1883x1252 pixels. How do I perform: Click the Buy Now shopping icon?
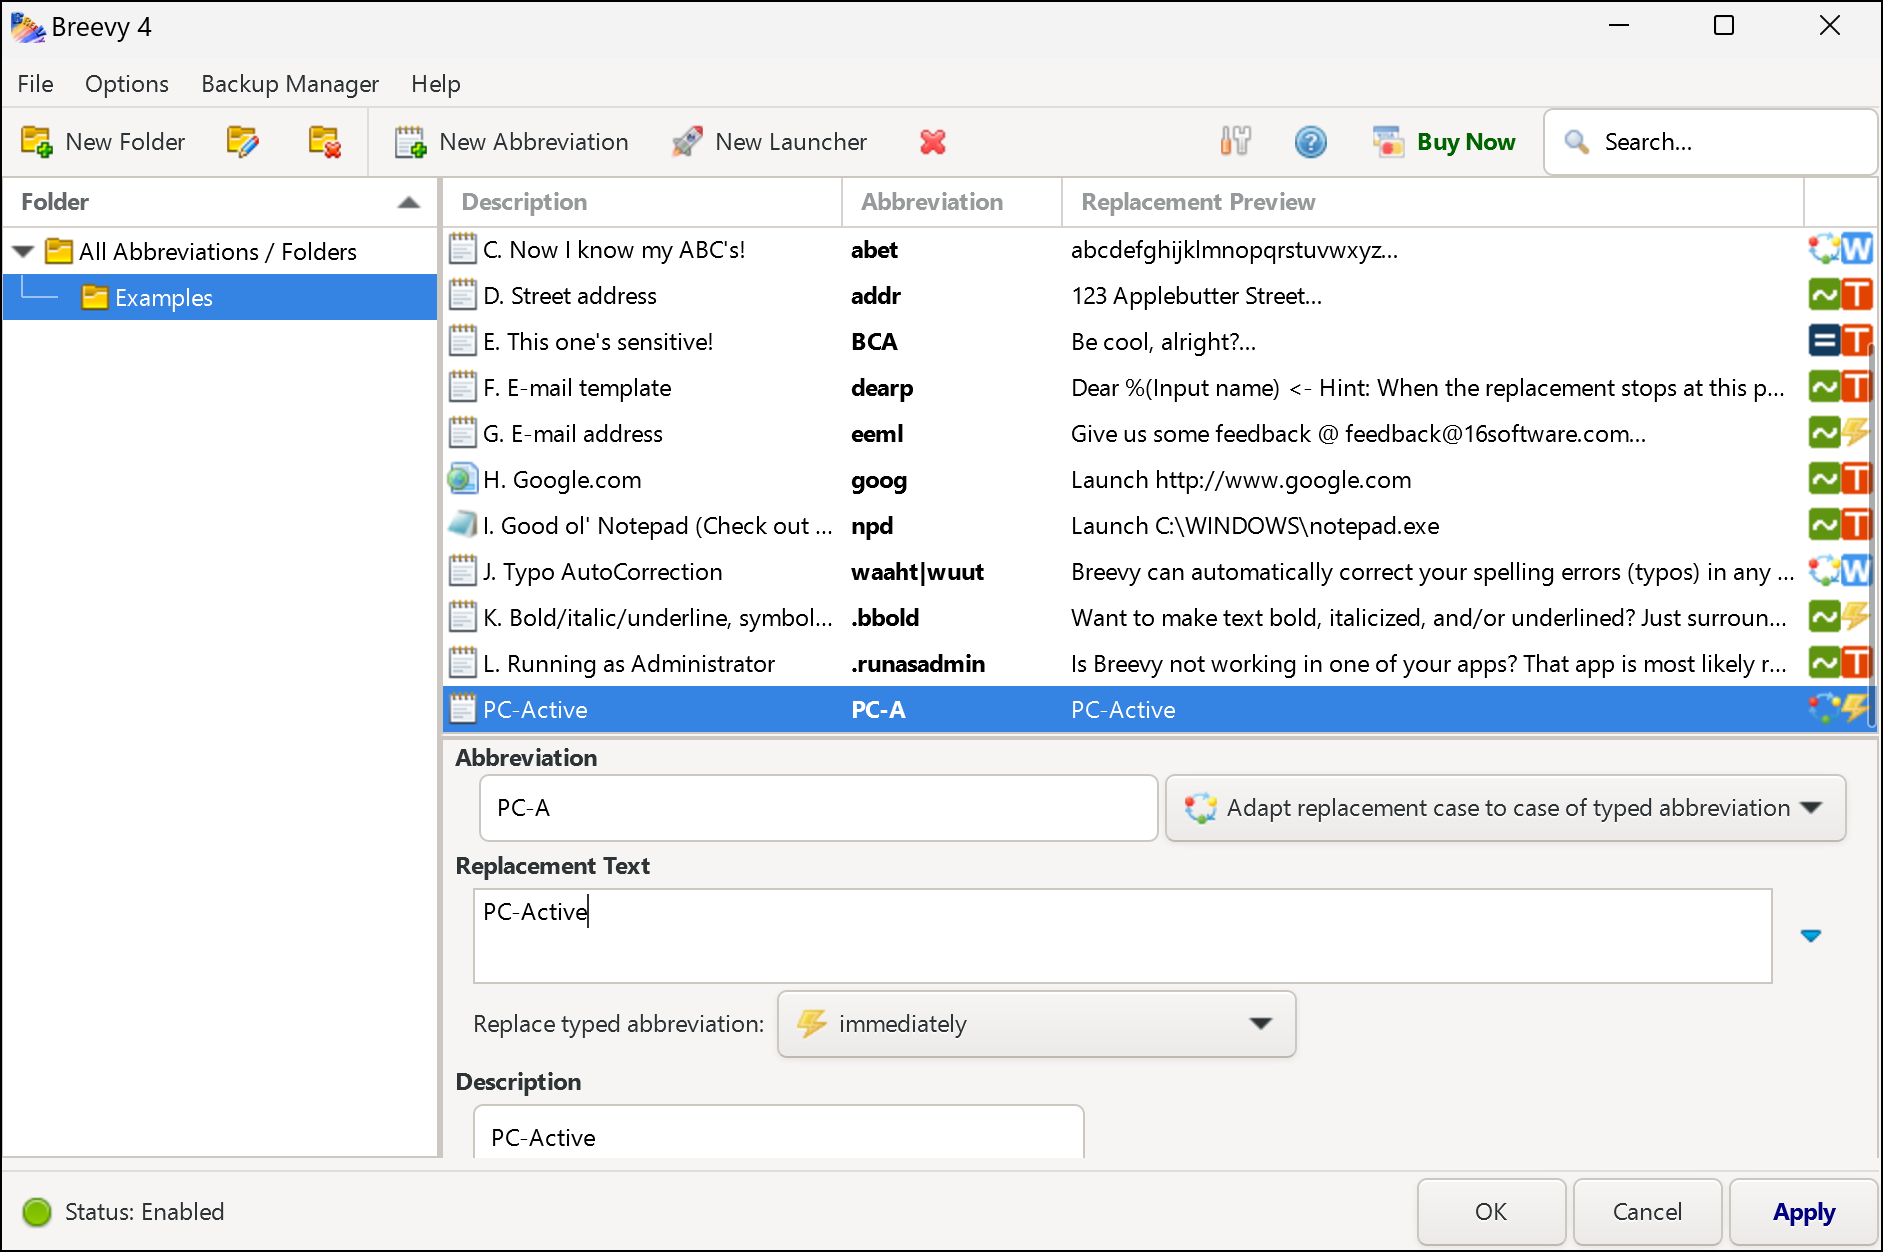click(x=1389, y=142)
